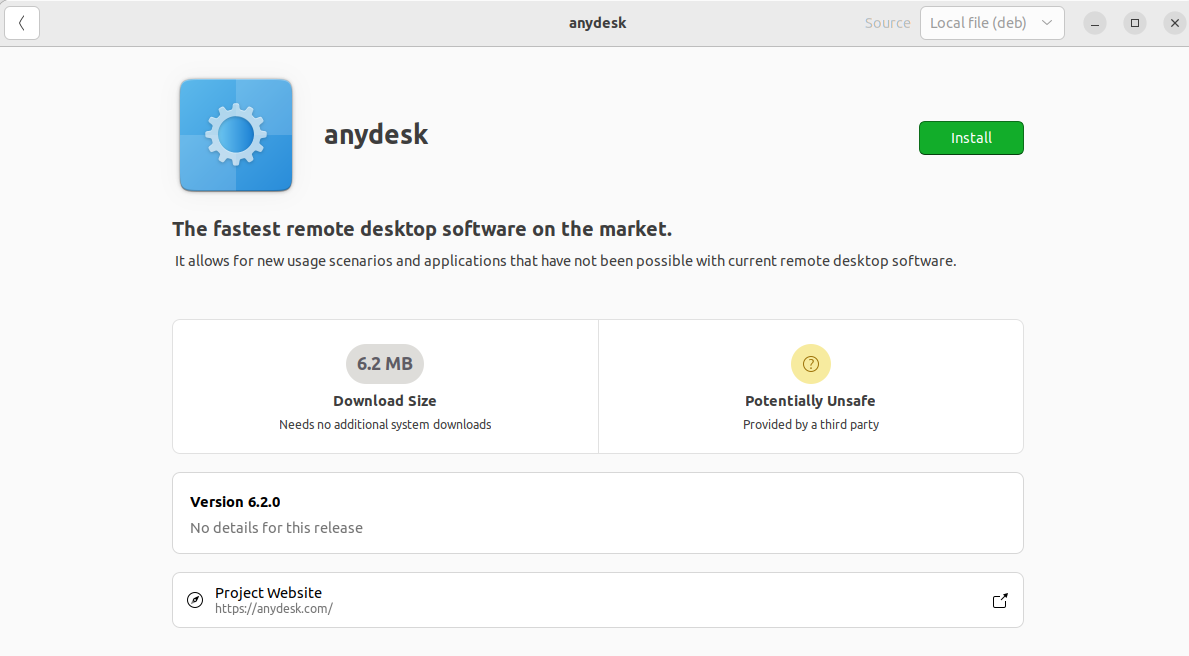Select the app tagline about remote desktop
The height and width of the screenshot is (656, 1189).
click(422, 228)
